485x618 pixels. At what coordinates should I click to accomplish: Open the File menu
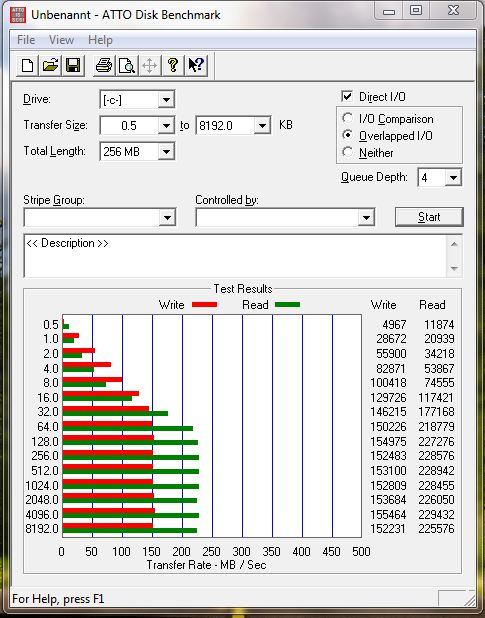pos(26,40)
